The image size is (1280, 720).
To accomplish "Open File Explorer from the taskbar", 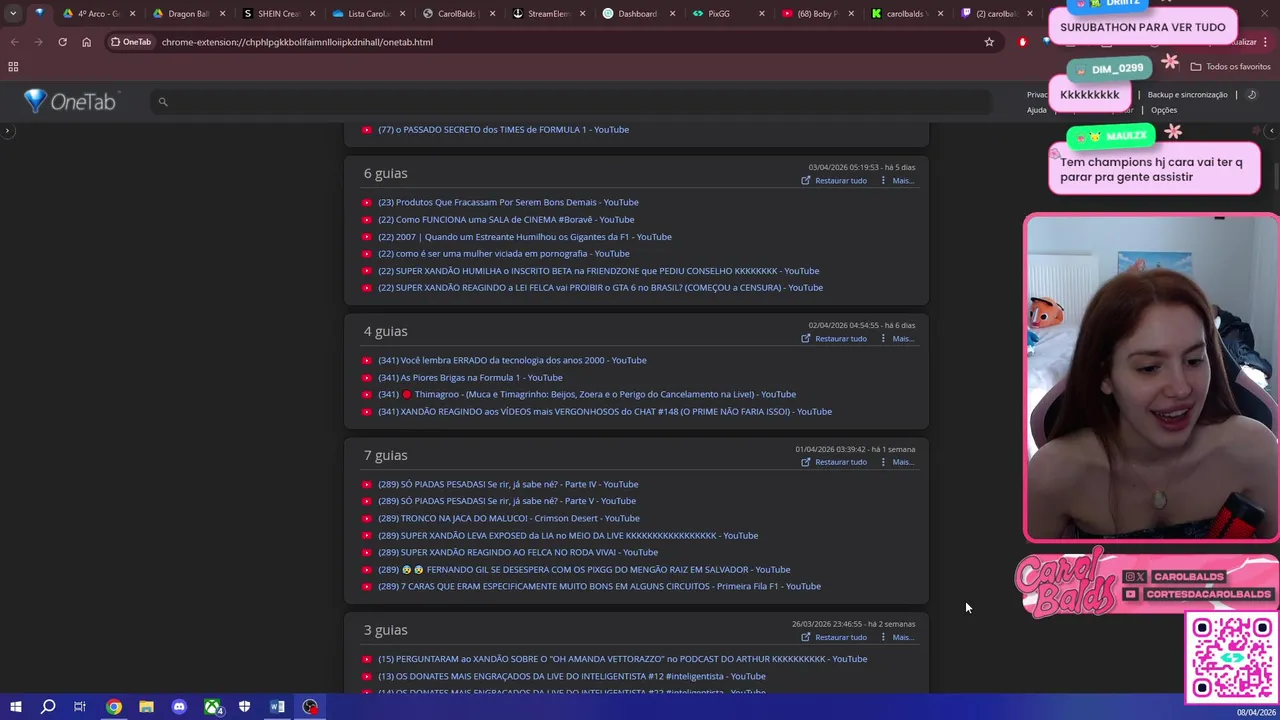I will (146, 707).
